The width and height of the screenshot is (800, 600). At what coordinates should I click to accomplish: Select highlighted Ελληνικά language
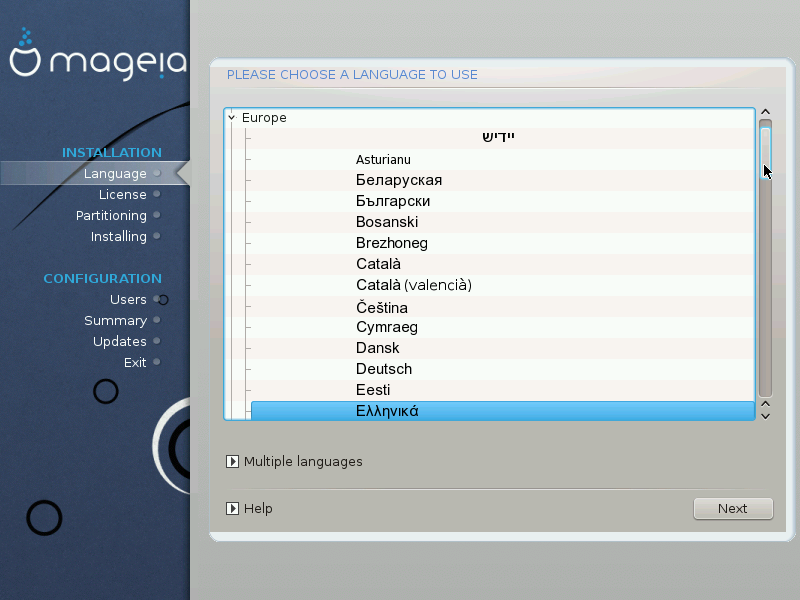[x=503, y=411]
